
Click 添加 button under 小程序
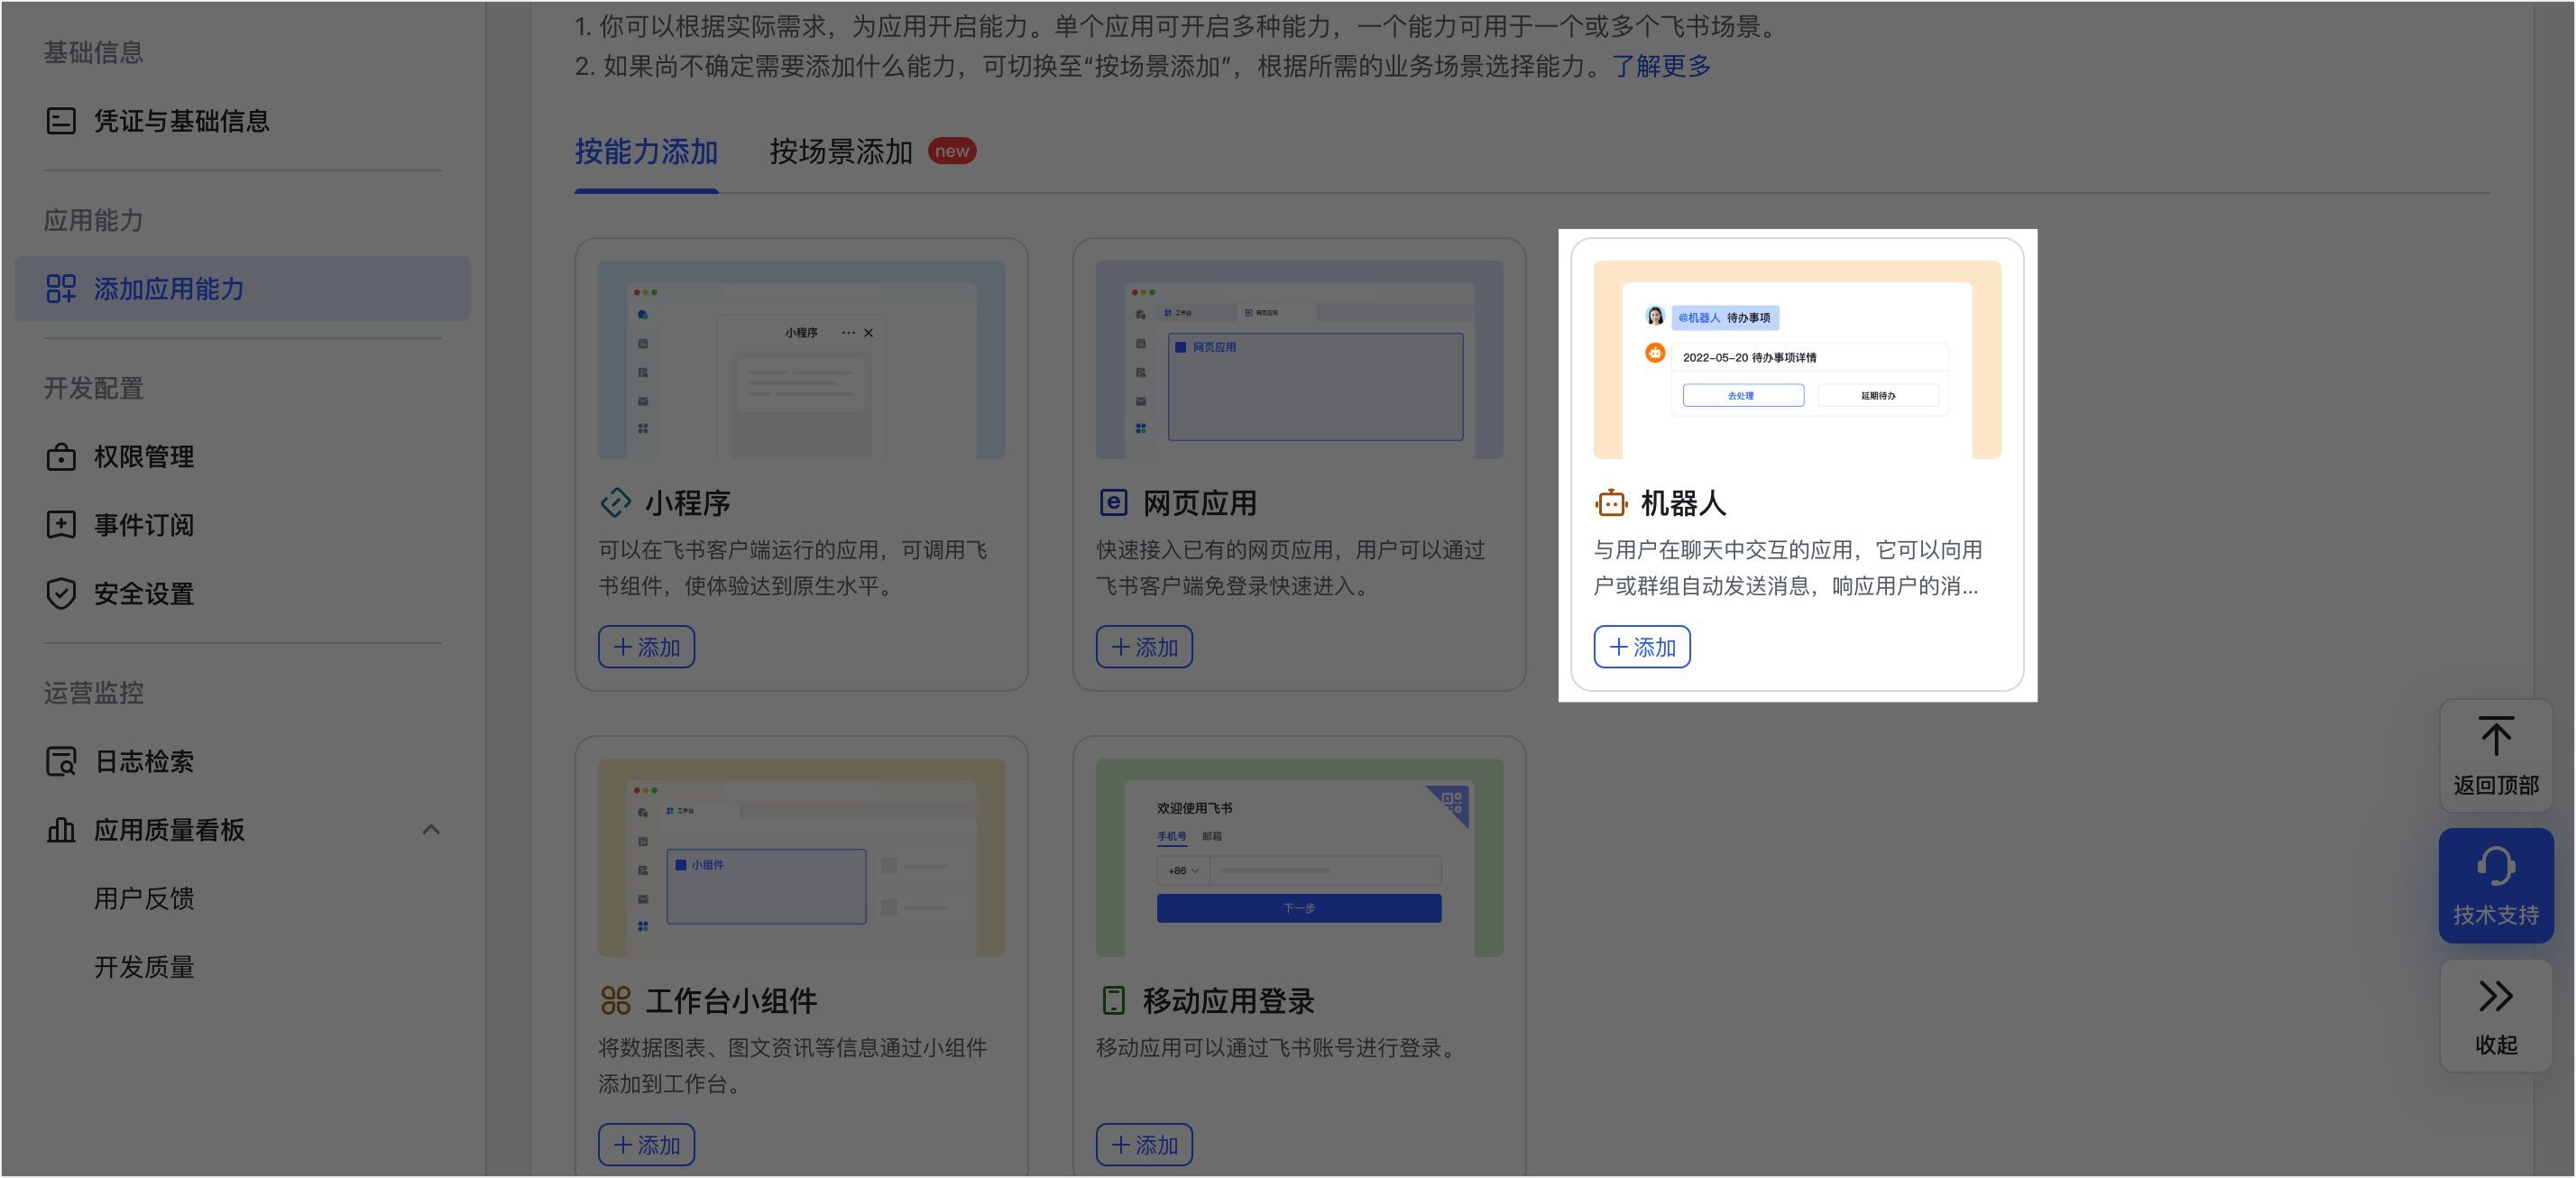click(x=646, y=647)
